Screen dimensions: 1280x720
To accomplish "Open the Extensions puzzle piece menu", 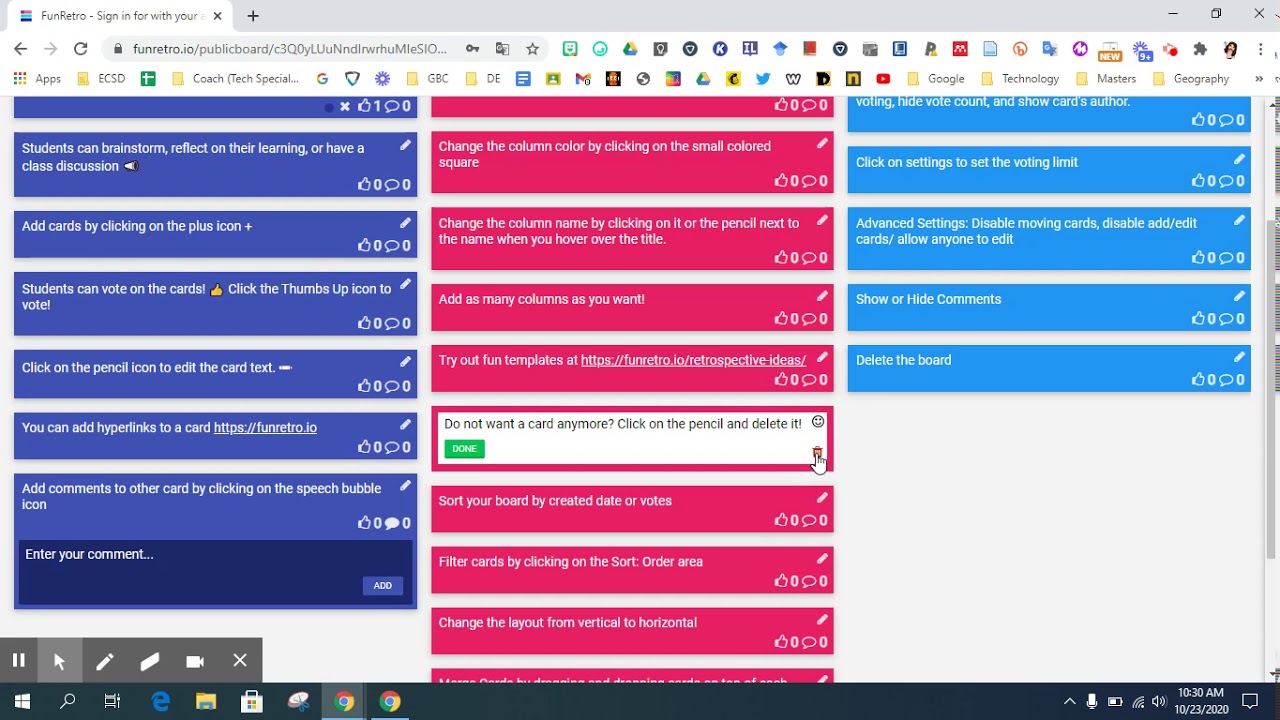I will point(1200,49).
